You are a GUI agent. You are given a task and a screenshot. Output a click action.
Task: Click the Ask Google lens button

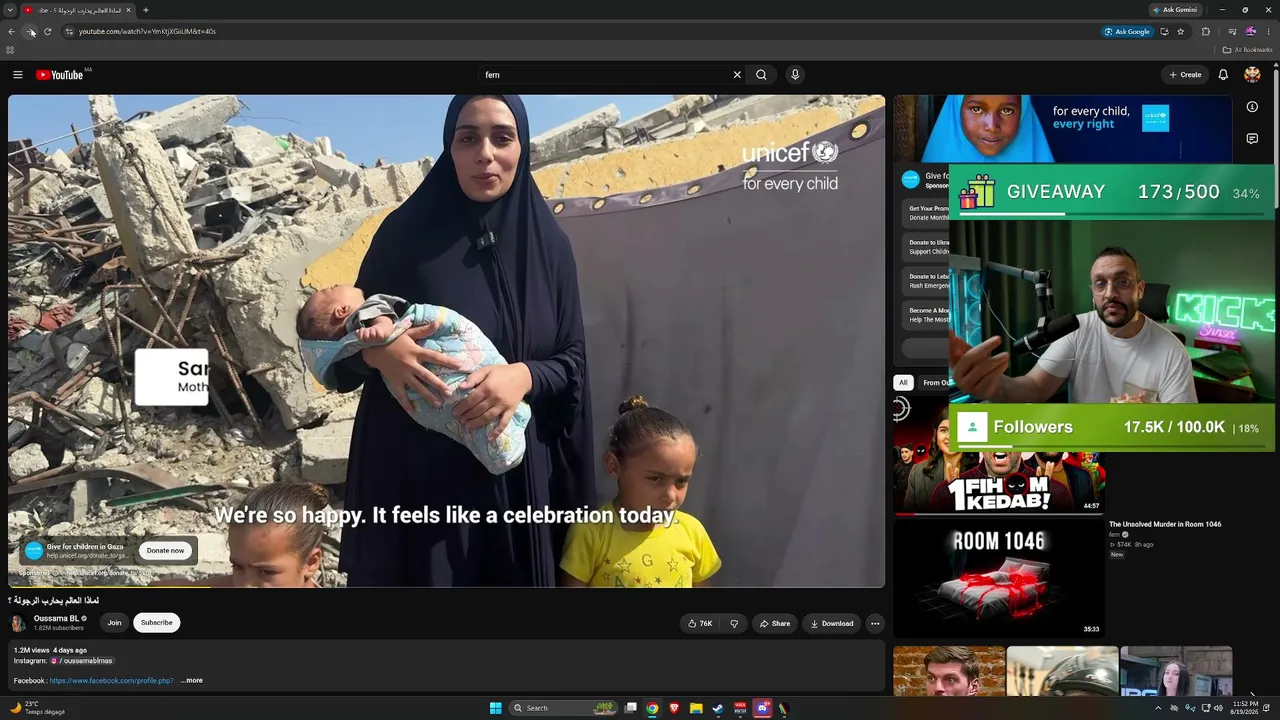click(1127, 31)
